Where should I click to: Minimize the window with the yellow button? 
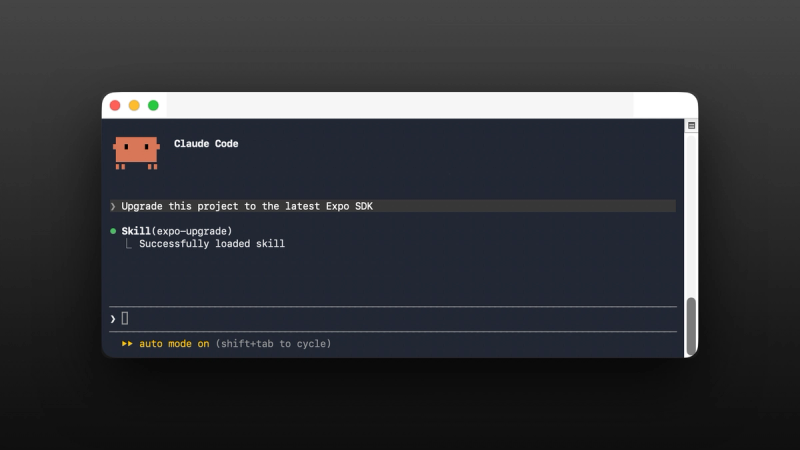134,106
